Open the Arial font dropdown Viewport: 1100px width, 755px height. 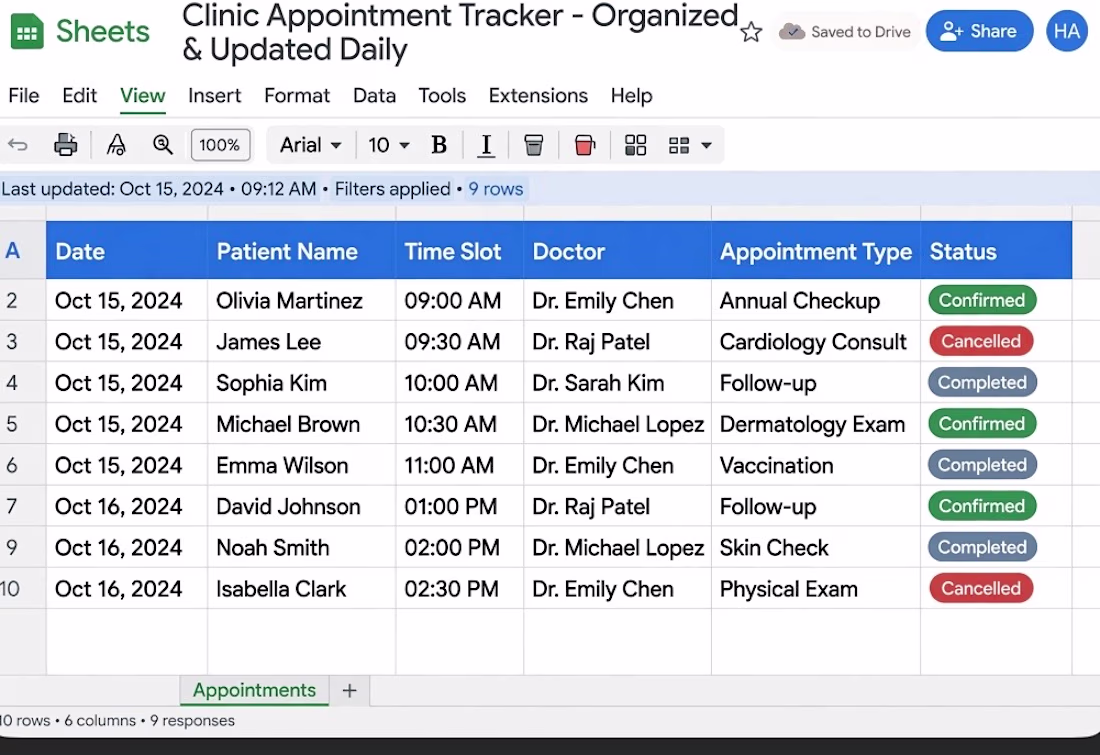click(x=311, y=145)
